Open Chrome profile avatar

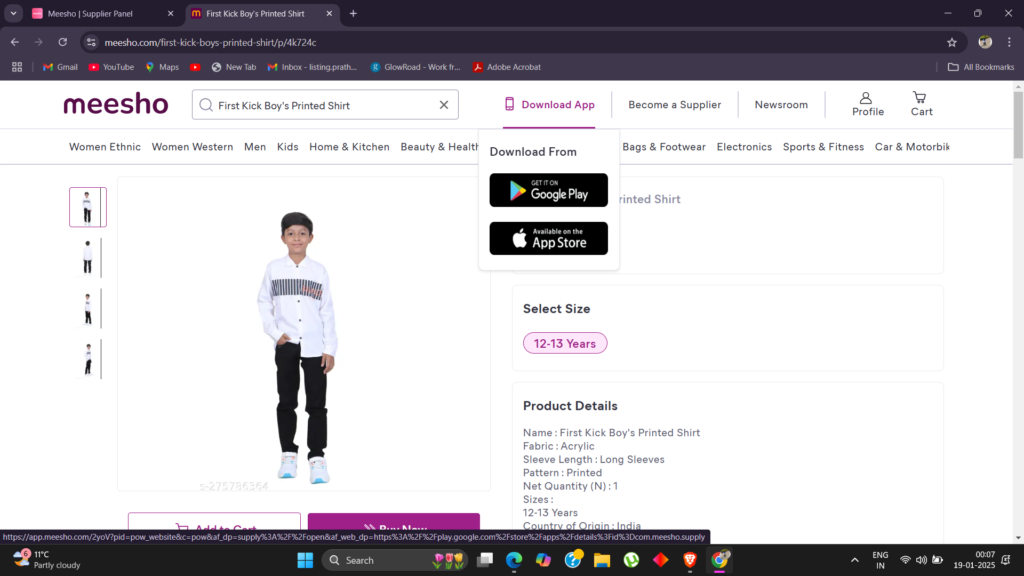coord(985,42)
